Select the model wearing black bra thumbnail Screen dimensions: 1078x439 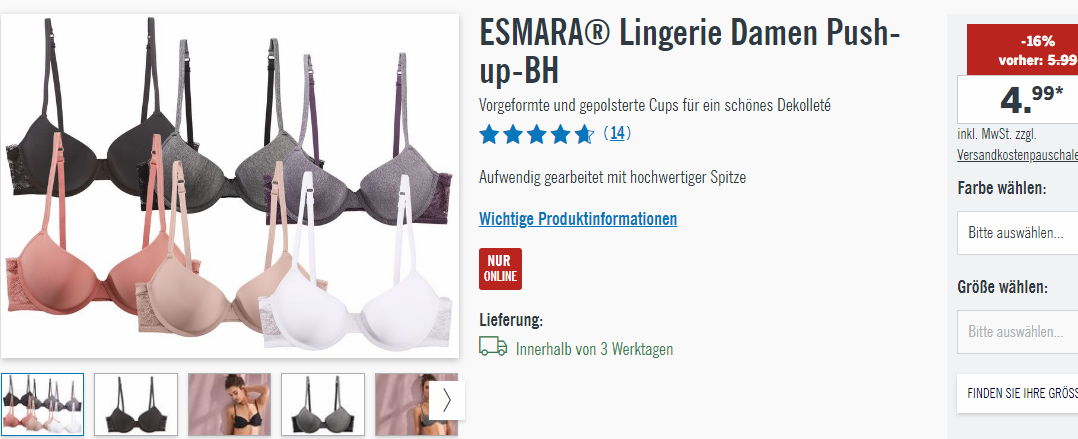click(x=230, y=405)
